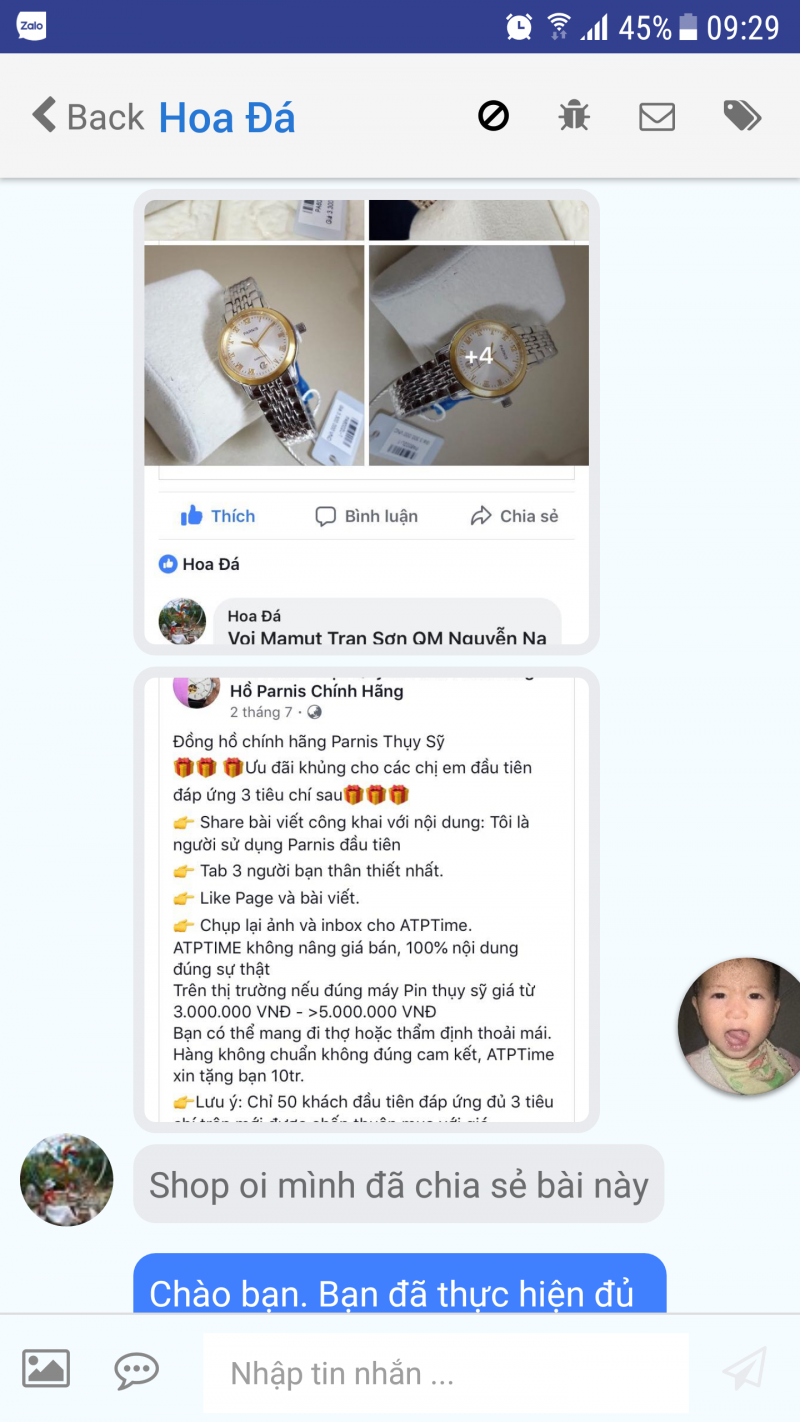Tap the +4 more photos thumbnail
The width and height of the screenshot is (800, 1422).
pos(479,355)
